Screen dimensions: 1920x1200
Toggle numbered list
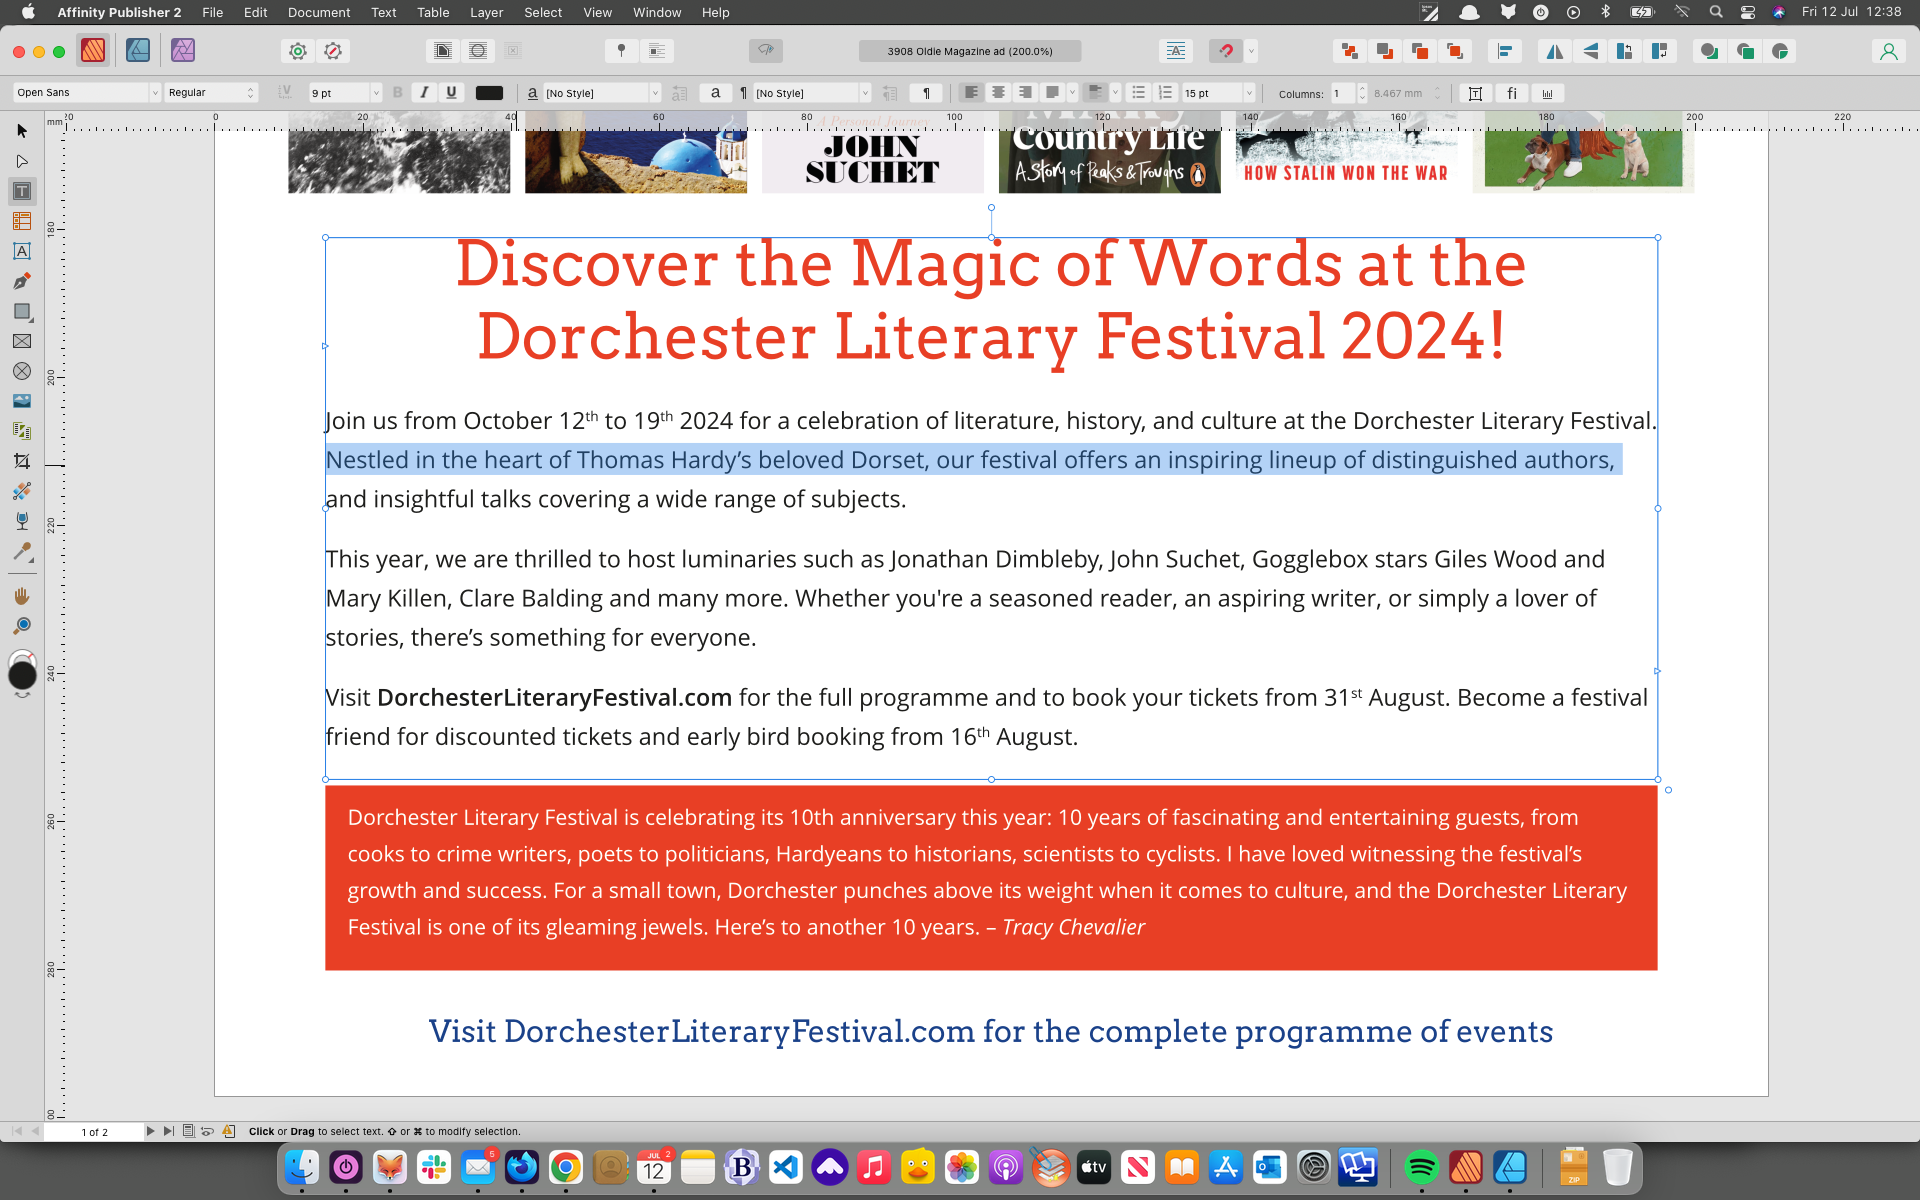[x=1165, y=92]
